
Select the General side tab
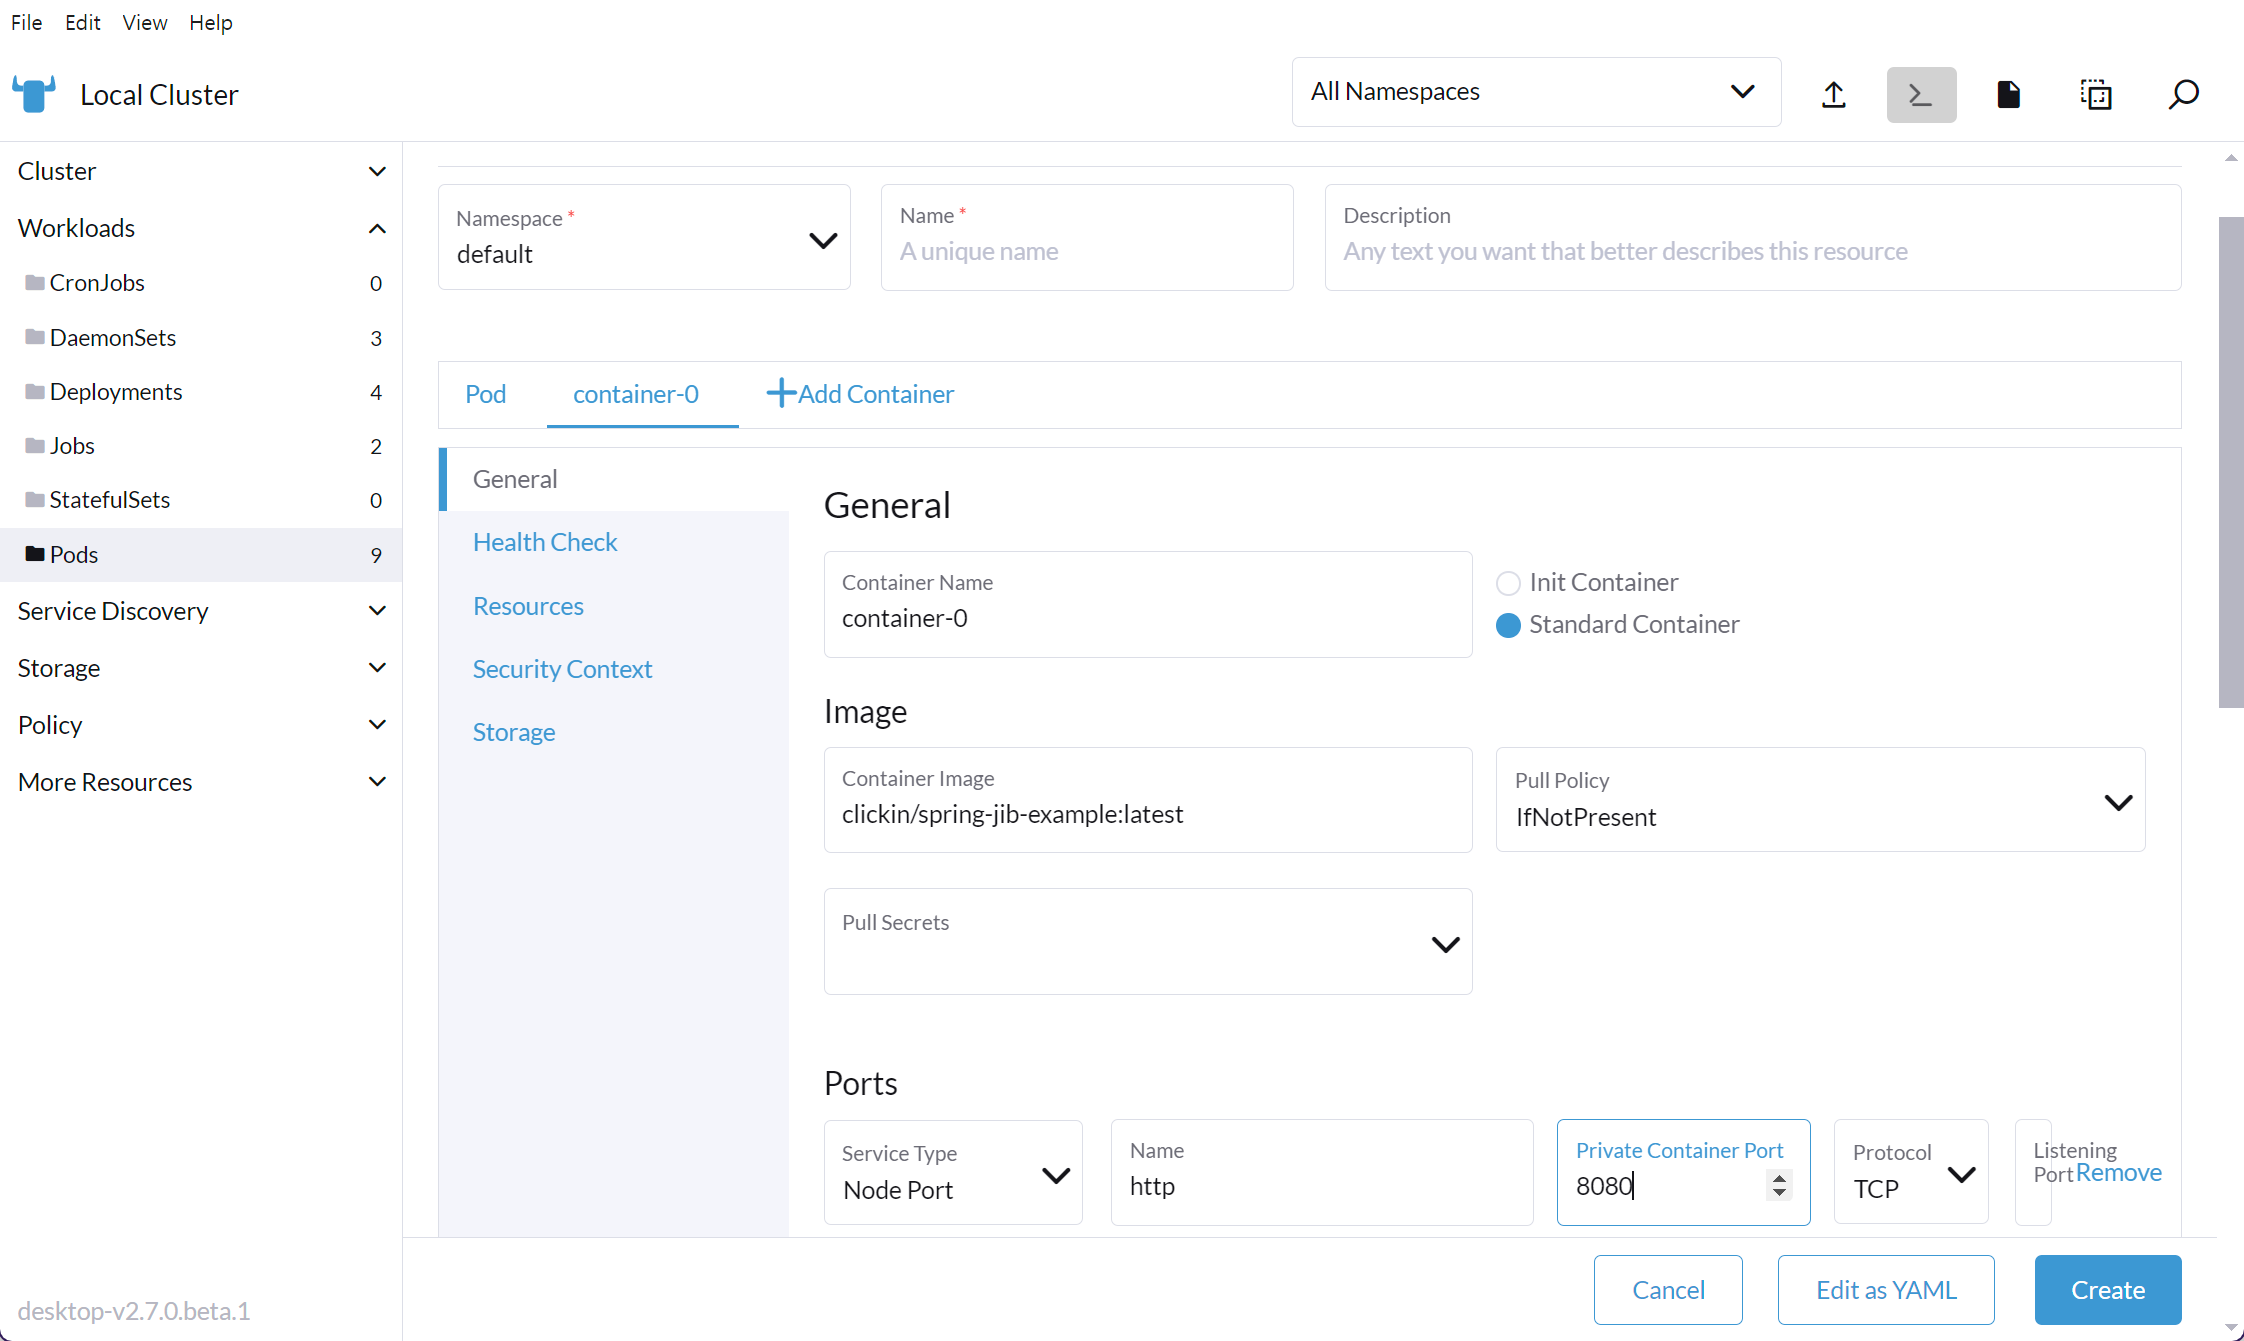click(x=614, y=479)
